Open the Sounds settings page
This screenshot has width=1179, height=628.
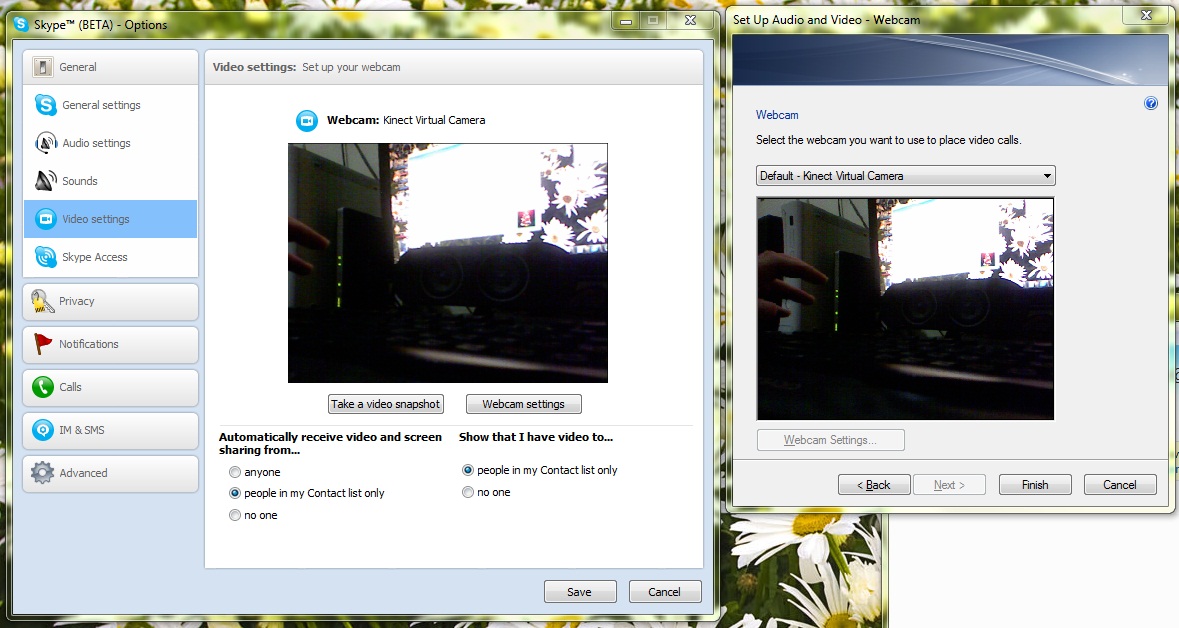[111, 181]
